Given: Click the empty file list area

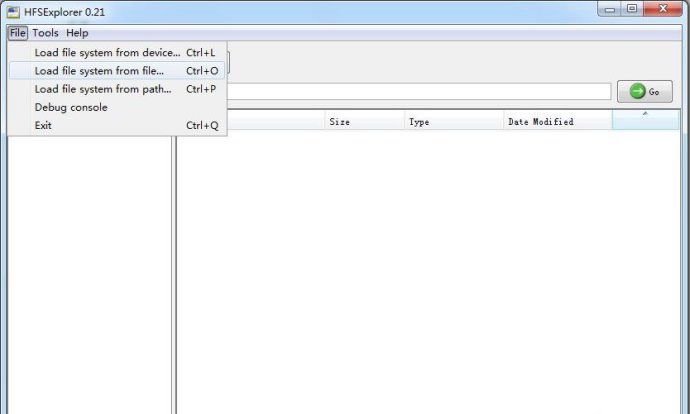Looking at the screenshot, I should 430,270.
